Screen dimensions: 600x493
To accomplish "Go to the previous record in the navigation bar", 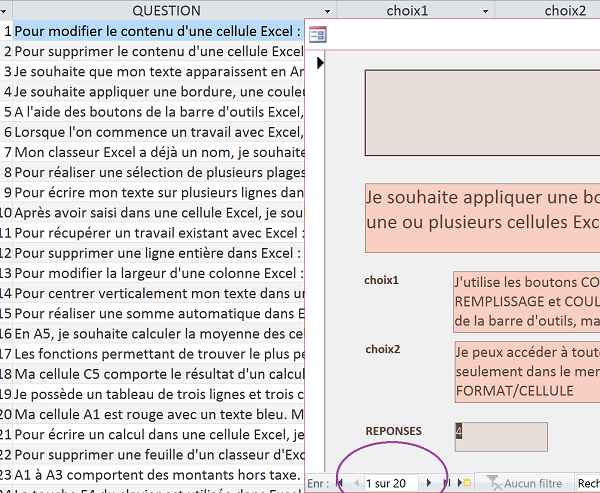I will pyautogui.click(x=356, y=483).
